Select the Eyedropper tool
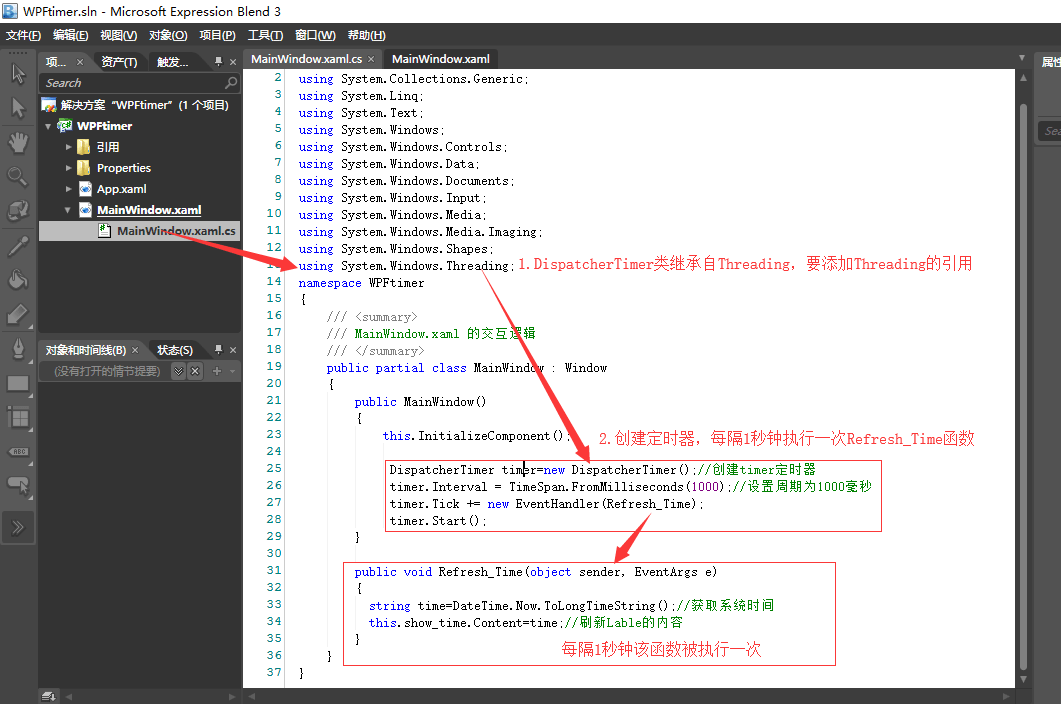Viewport: 1061px width, 704px height. pos(18,246)
